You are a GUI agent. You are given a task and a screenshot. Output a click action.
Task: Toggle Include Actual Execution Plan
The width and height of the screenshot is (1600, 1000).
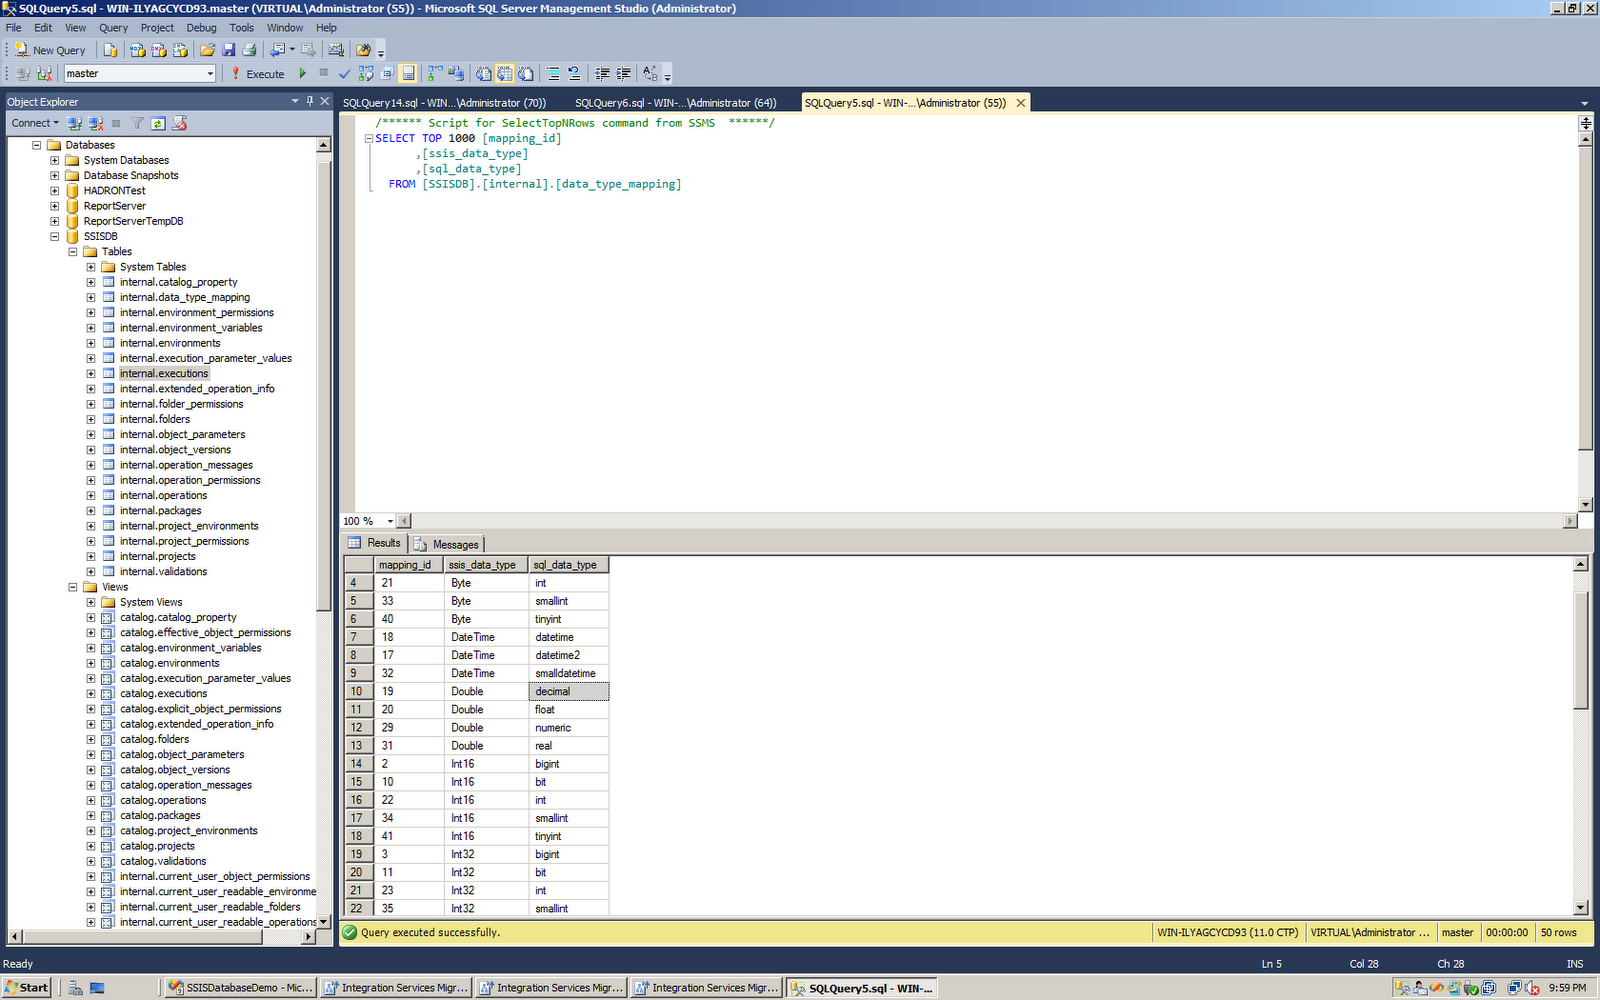tap(435, 73)
